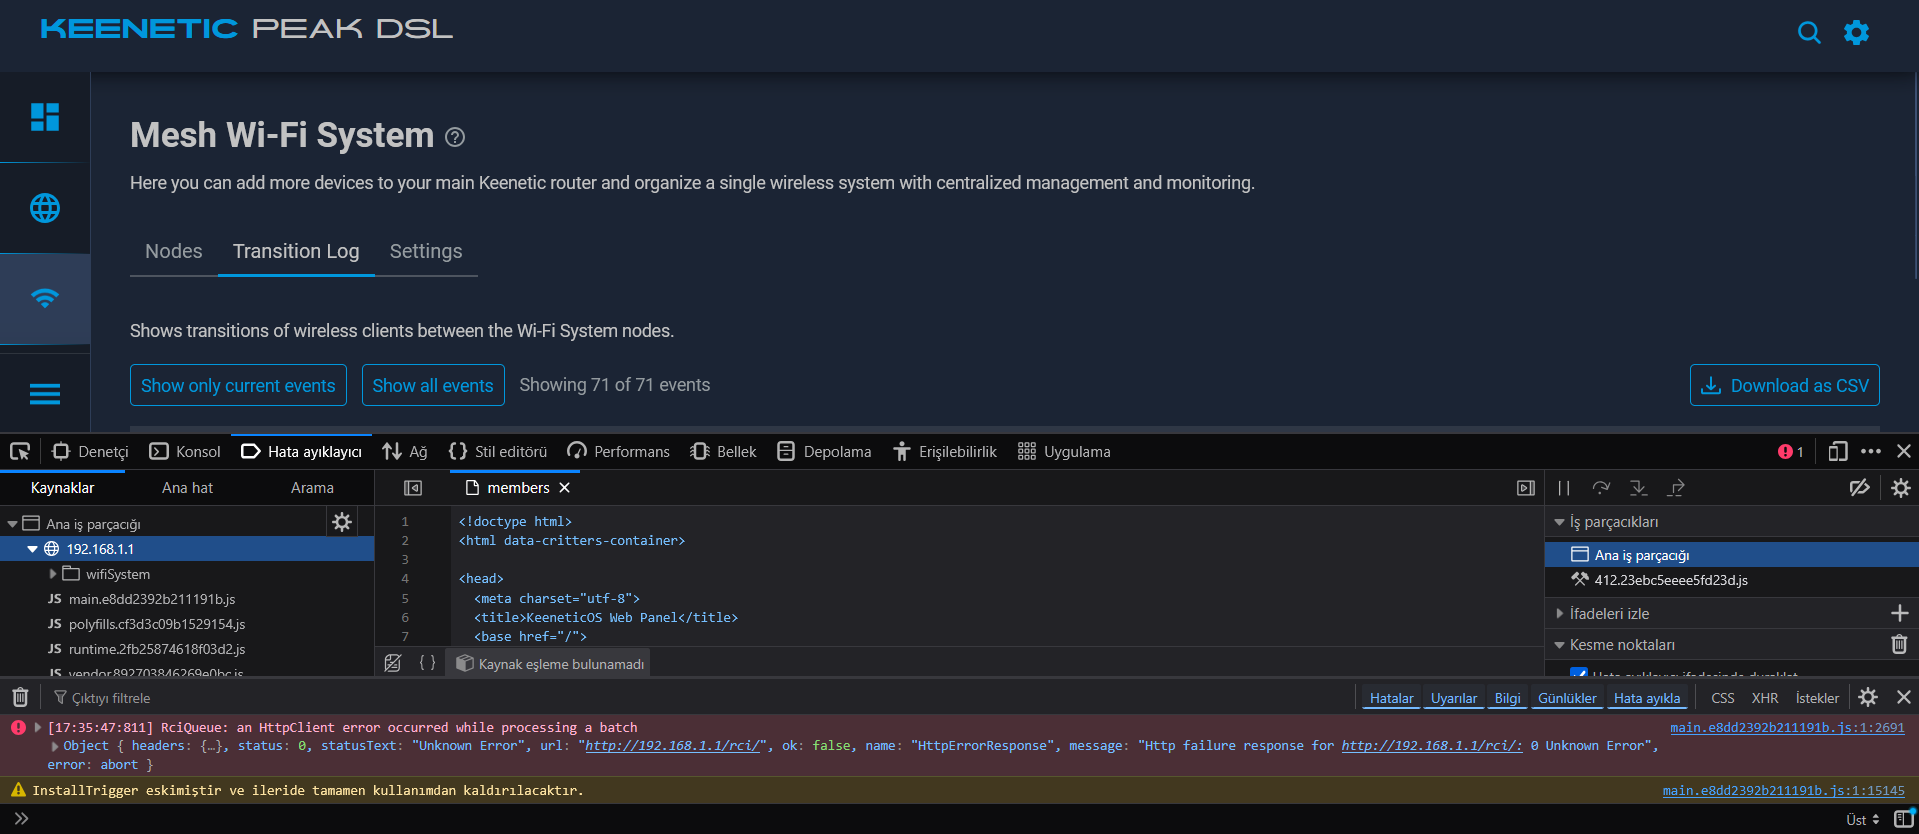
Task: Collapse İş parçacıkları section
Action: click(x=1559, y=522)
